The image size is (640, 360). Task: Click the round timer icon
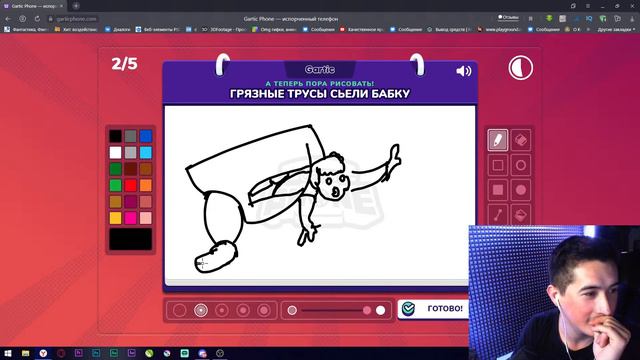pyautogui.click(x=520, y=68)
